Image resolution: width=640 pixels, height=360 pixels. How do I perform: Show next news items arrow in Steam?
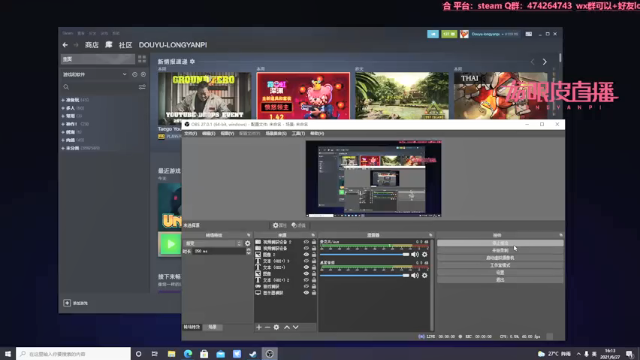coord(544,62)
